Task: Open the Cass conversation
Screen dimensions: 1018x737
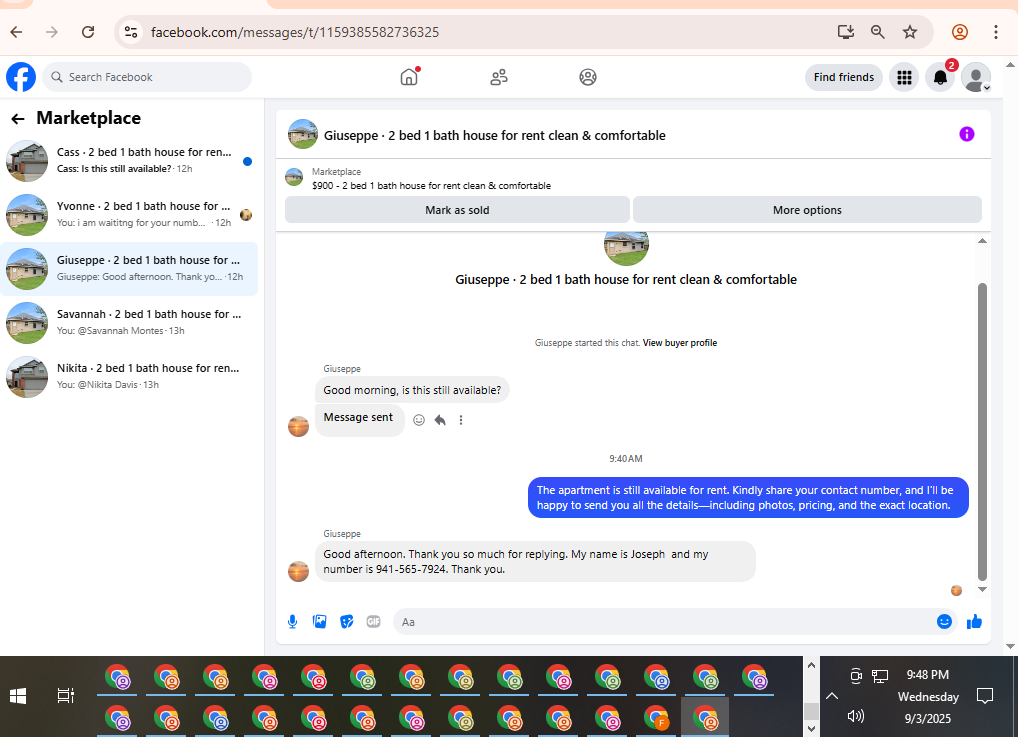Action: click(x=129, y=160)
